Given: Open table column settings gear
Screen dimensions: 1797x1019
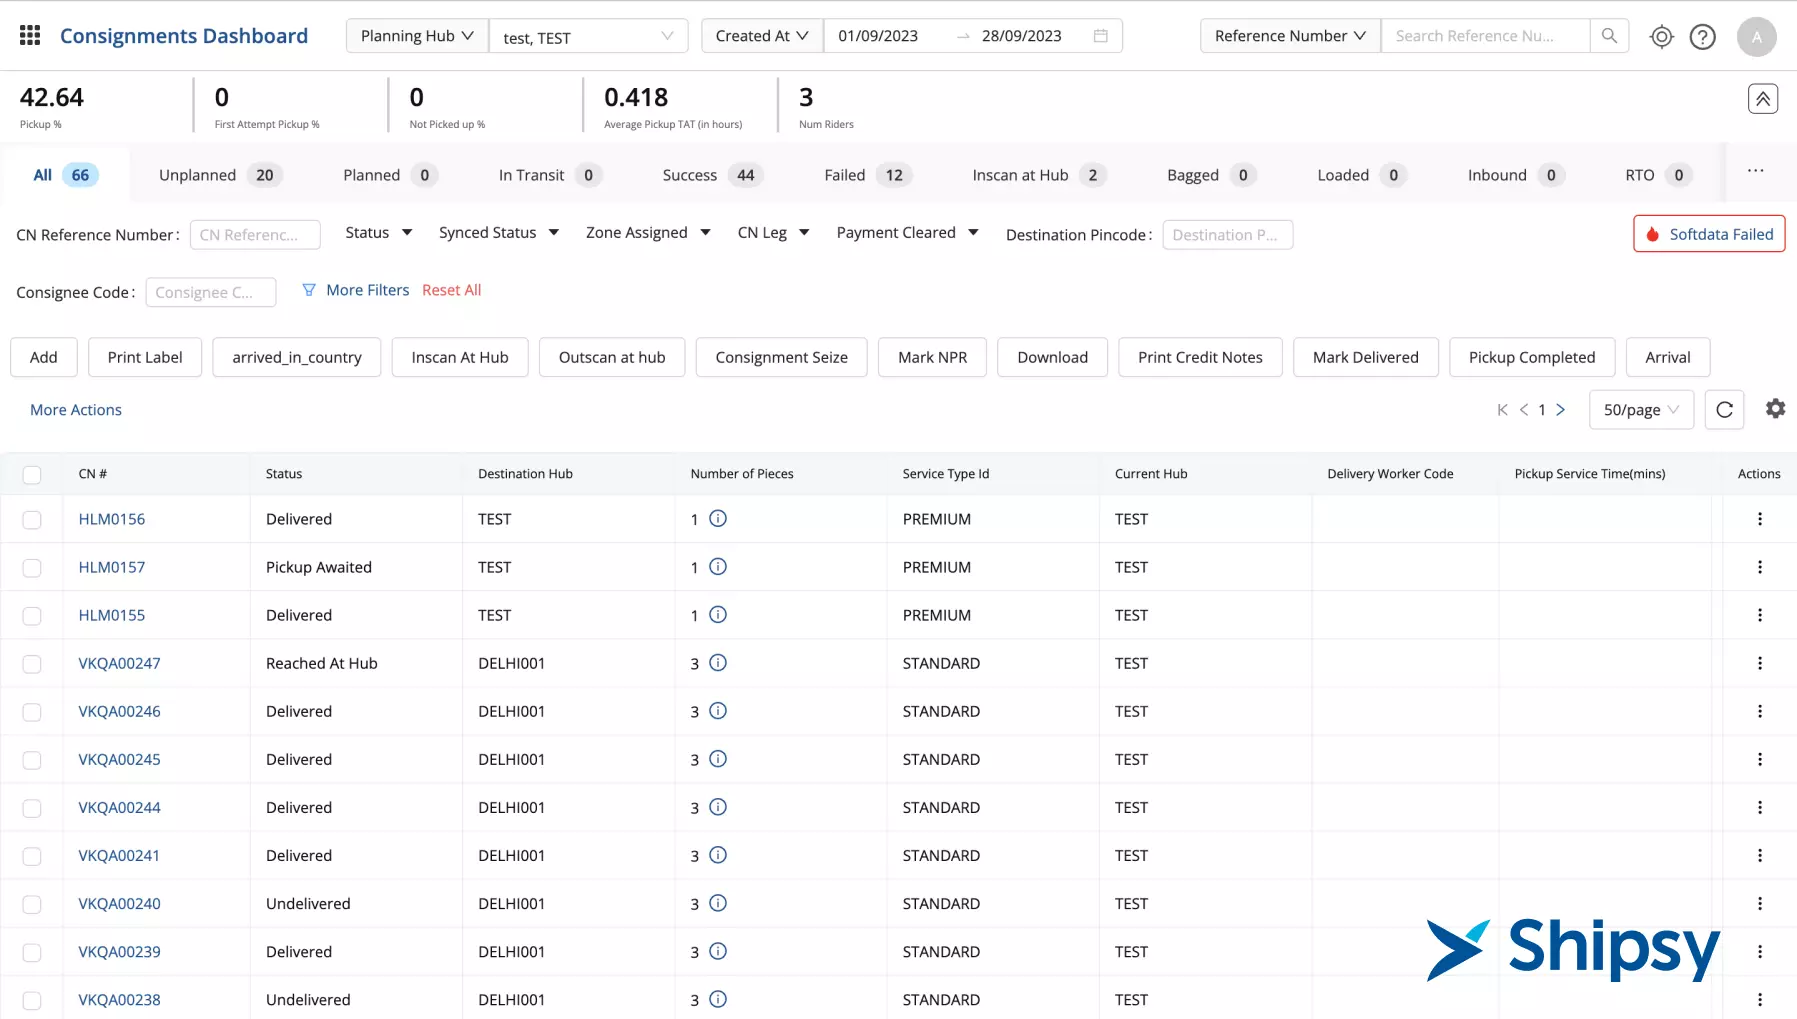Looking at the screenshot, I should coord(1775,409).
